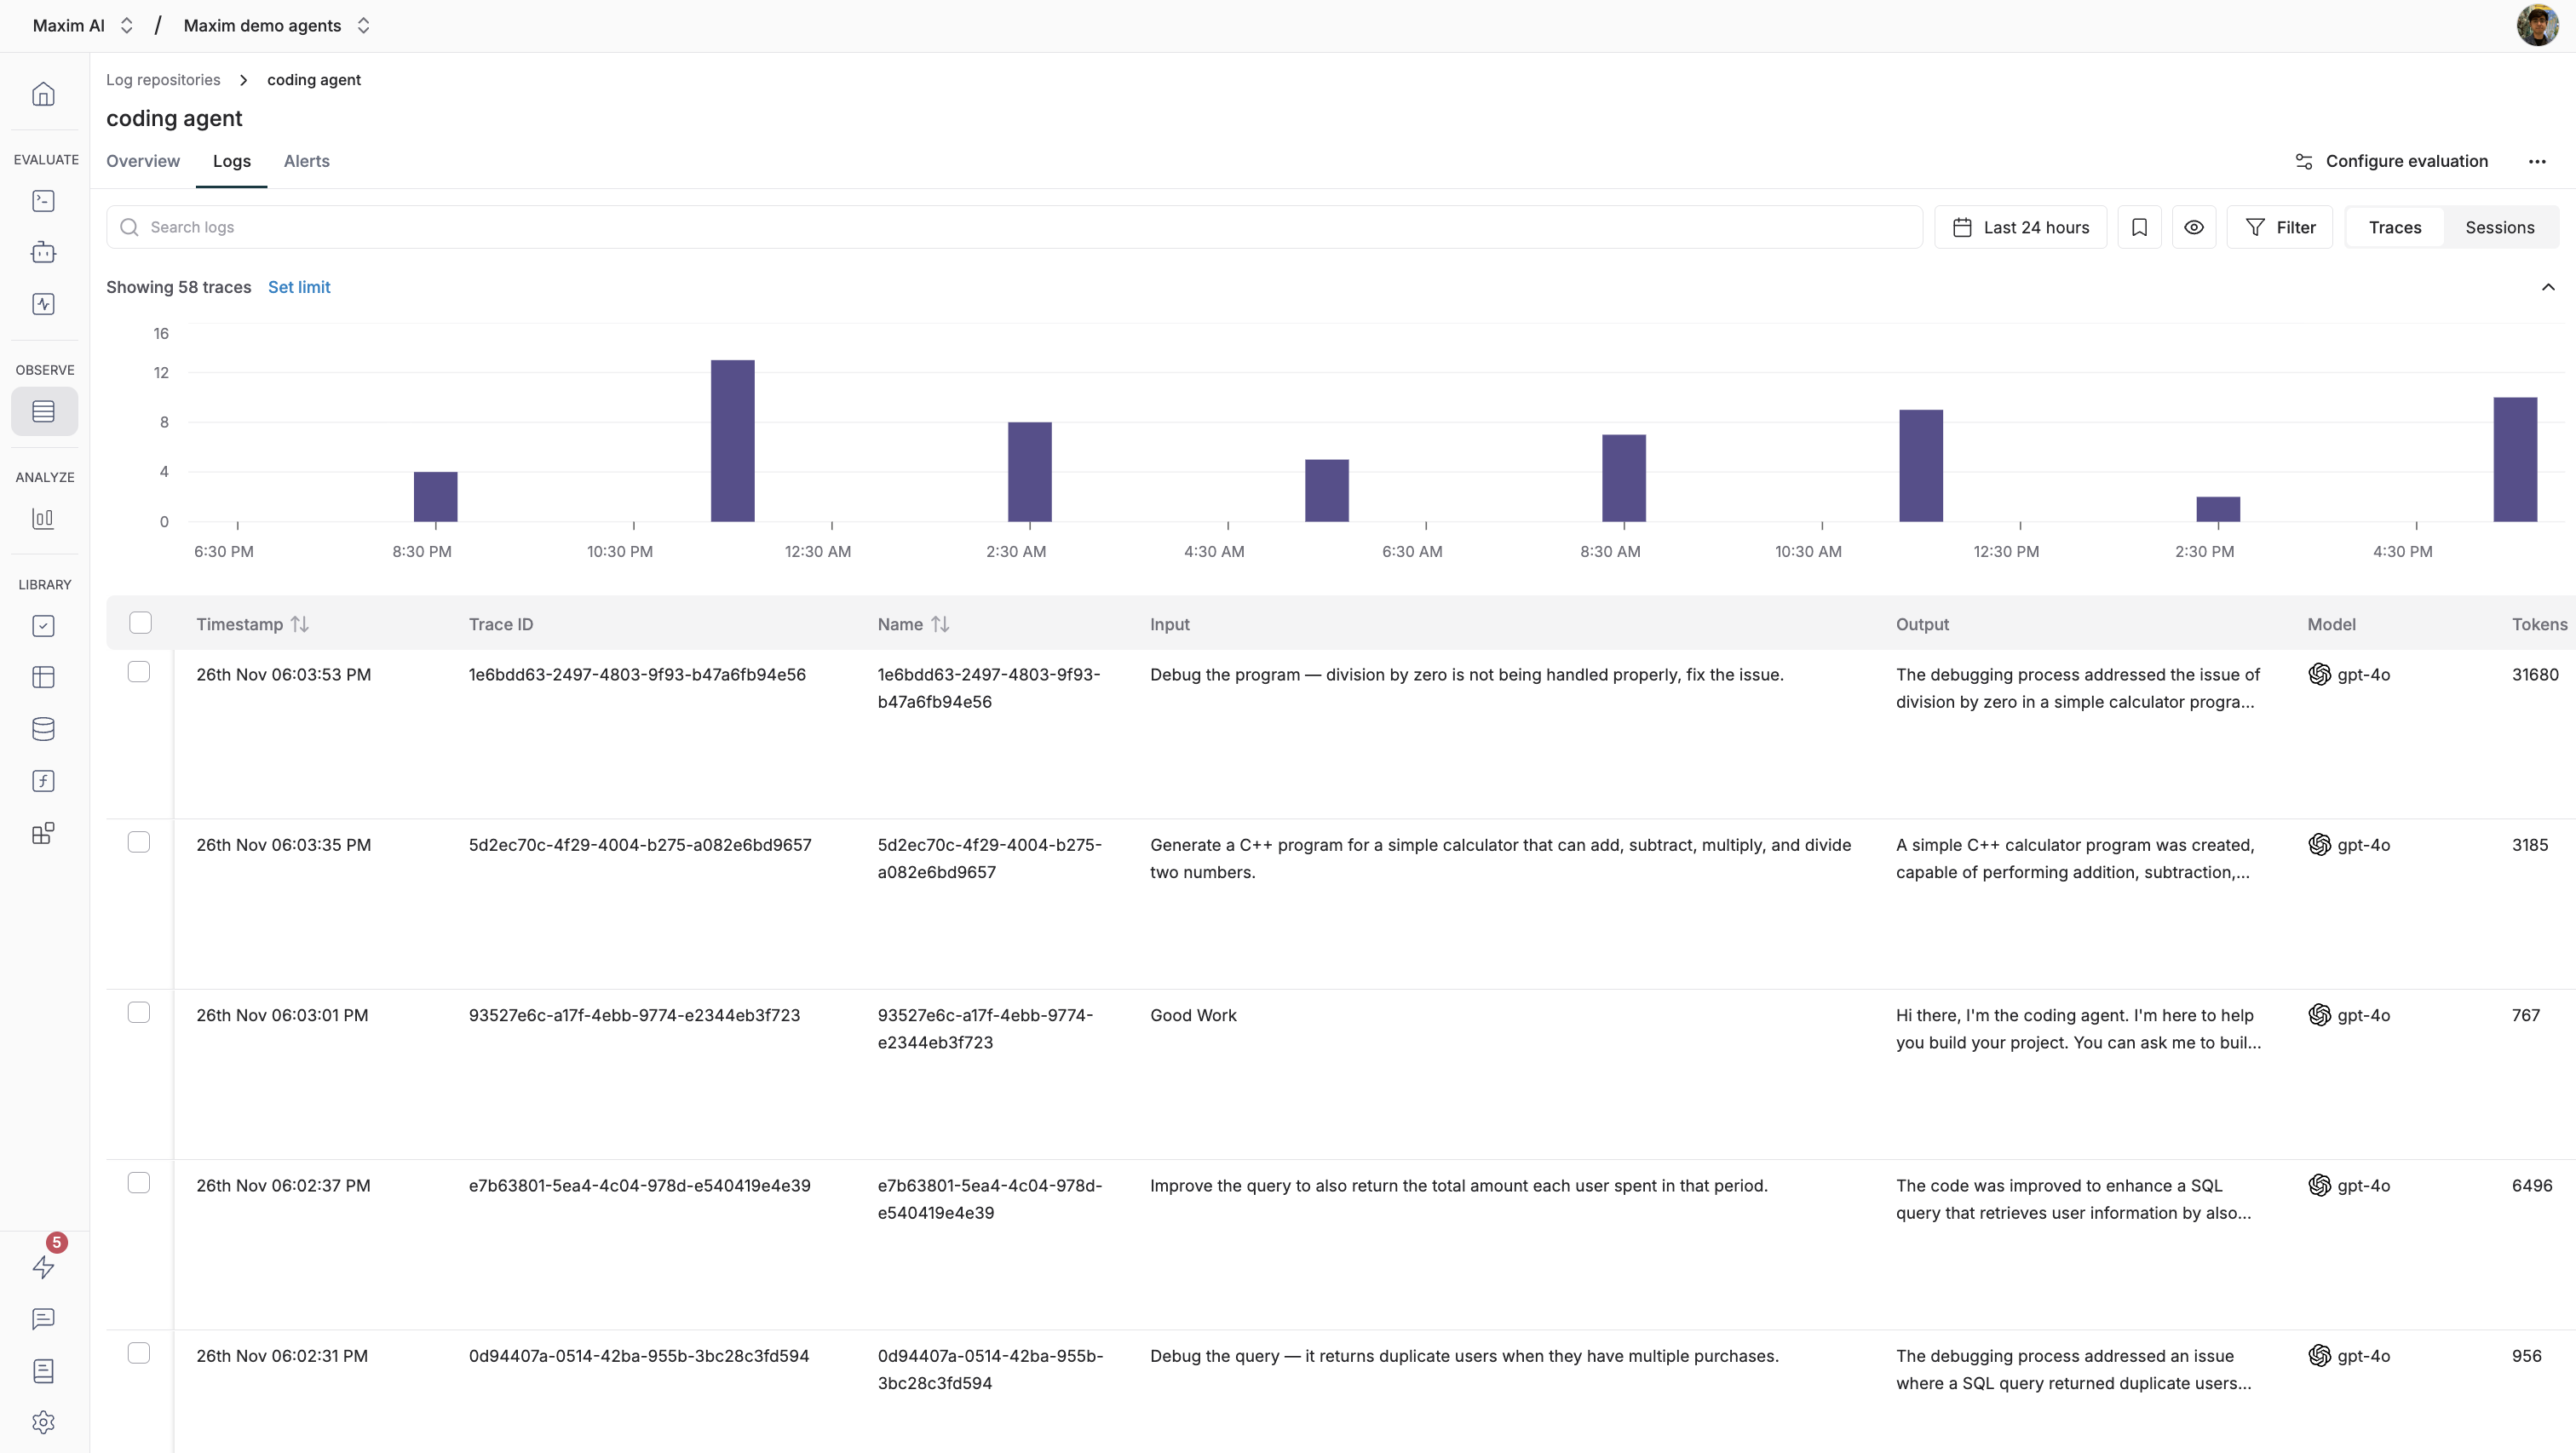2576x1453 pixels.
Task: Open the agent simulation bot icon in sidebar
Action: click(x=43, y=252)
